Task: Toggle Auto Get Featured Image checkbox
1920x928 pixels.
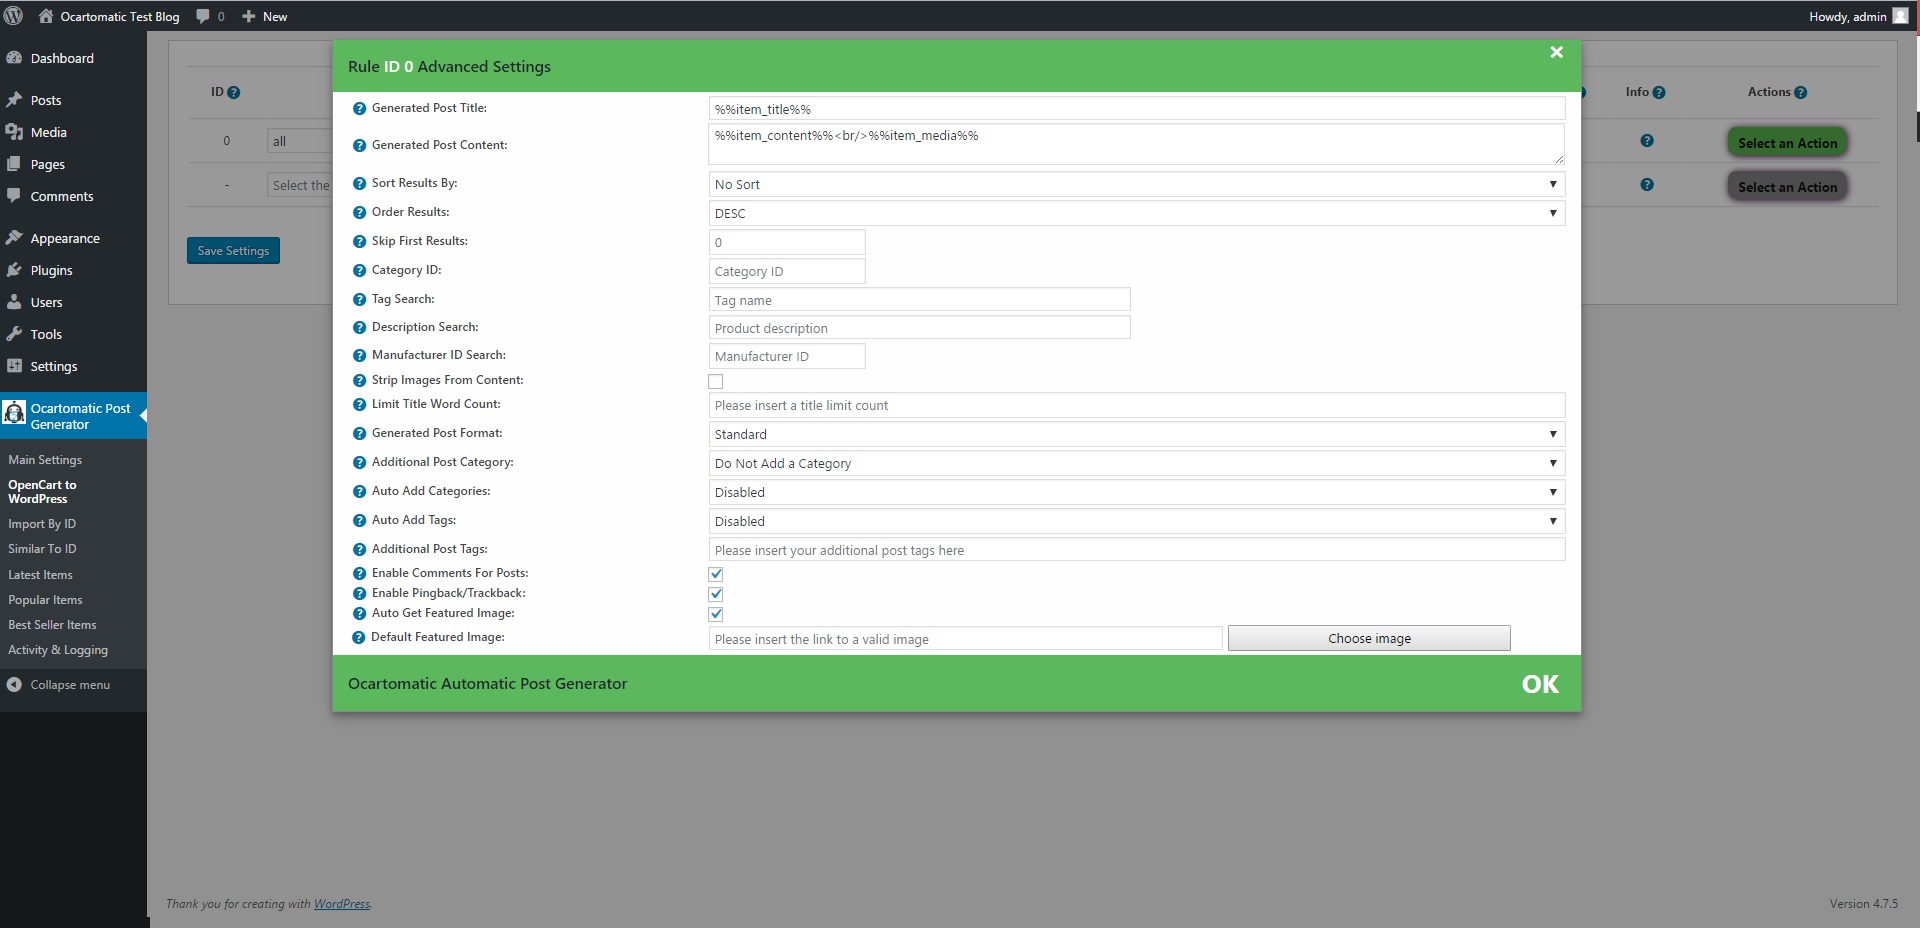Action: click(x=716, y=614)
